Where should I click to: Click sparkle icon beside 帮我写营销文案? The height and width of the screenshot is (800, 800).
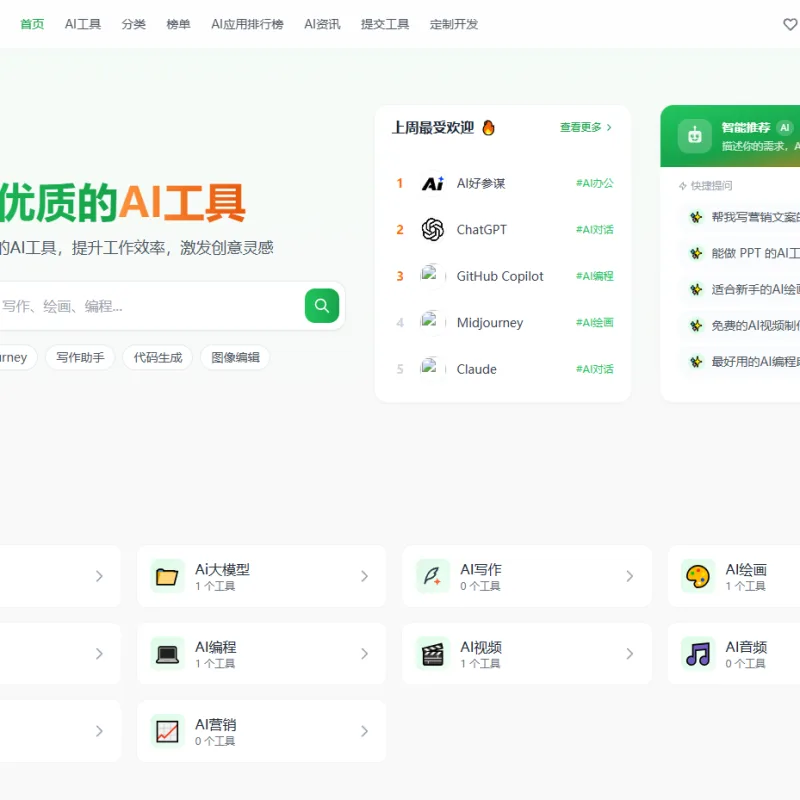696,217
